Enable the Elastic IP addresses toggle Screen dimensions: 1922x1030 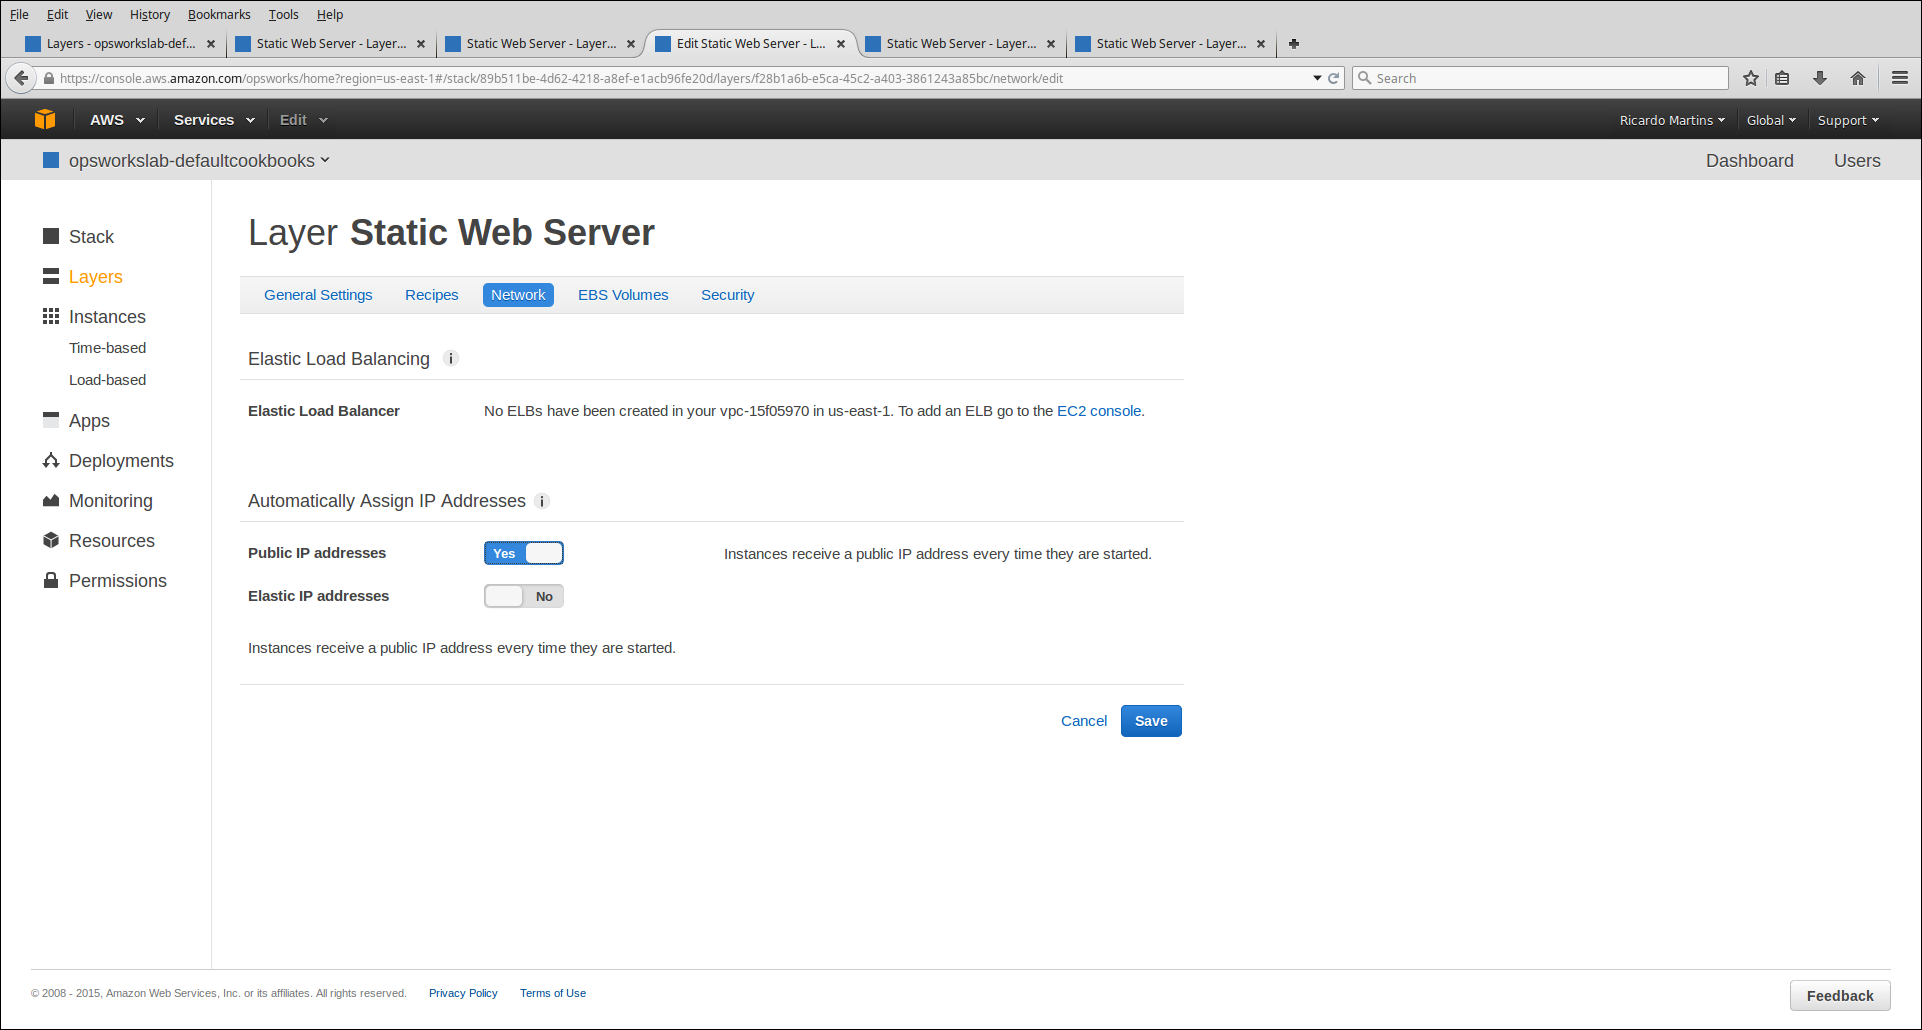524,596
